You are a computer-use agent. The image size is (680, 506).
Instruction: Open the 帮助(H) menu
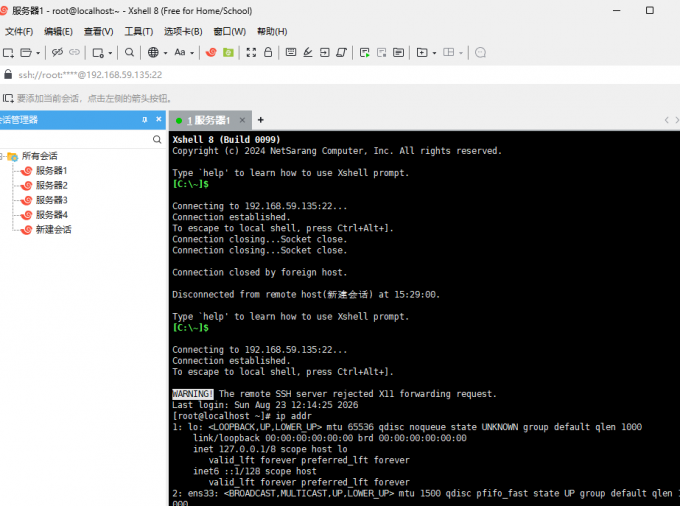coord(272,32)
